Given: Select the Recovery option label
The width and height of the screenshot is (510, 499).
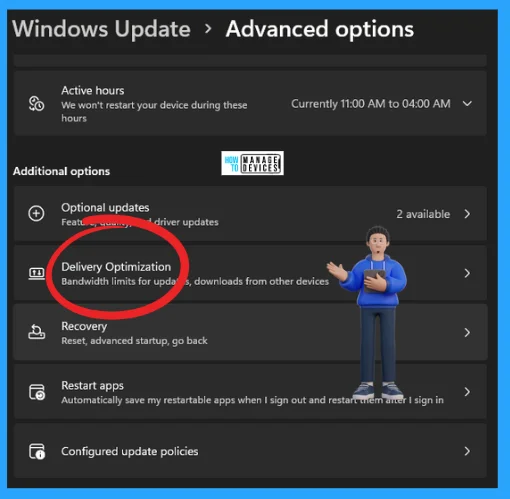Looking at the screenshot, I should (84, 326).
